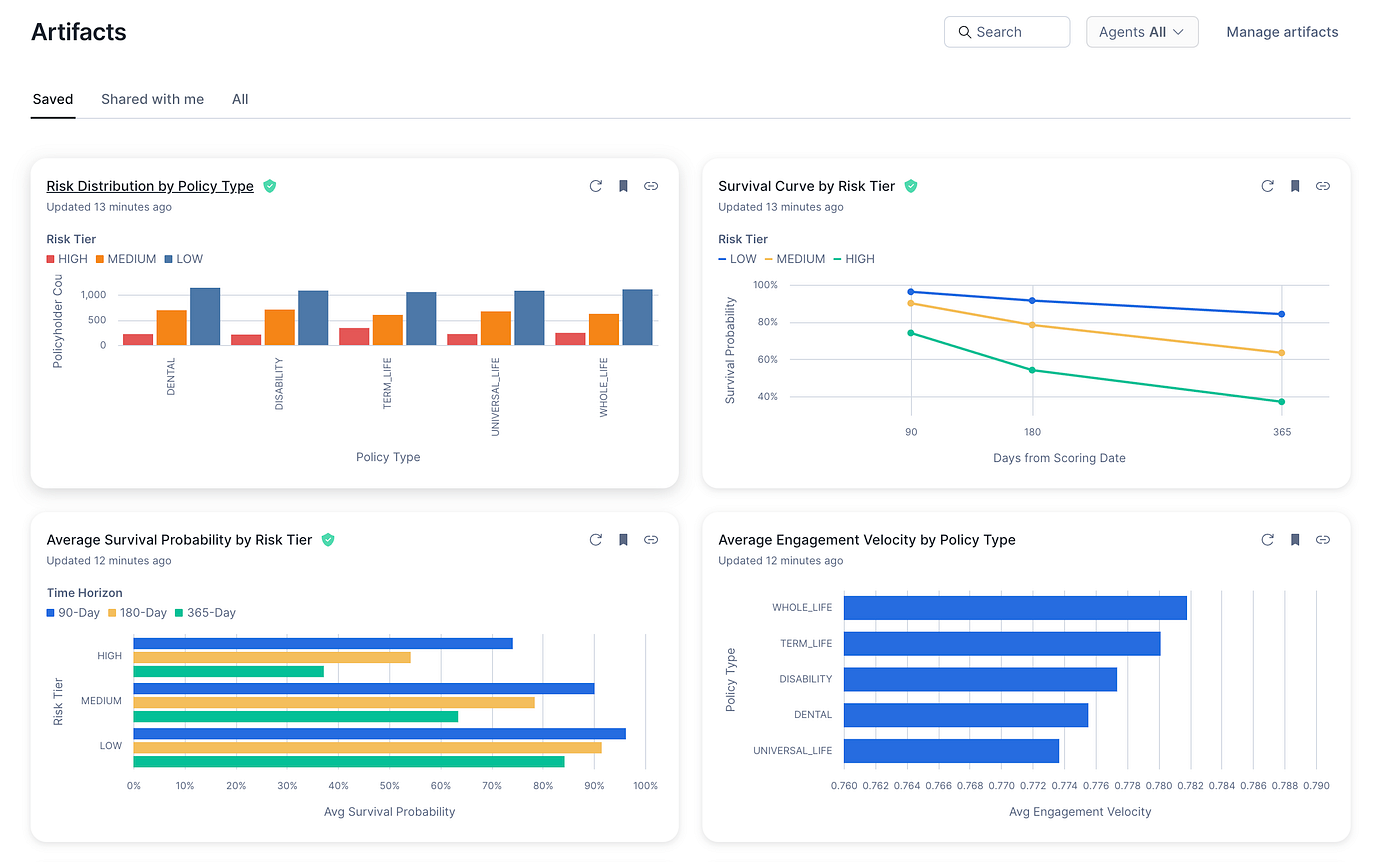Image resolution: width=1400 pixels, height=862 pixels.
Task: Open Average Engagement Velocity by Policy Type title
Action: point(867,540)
